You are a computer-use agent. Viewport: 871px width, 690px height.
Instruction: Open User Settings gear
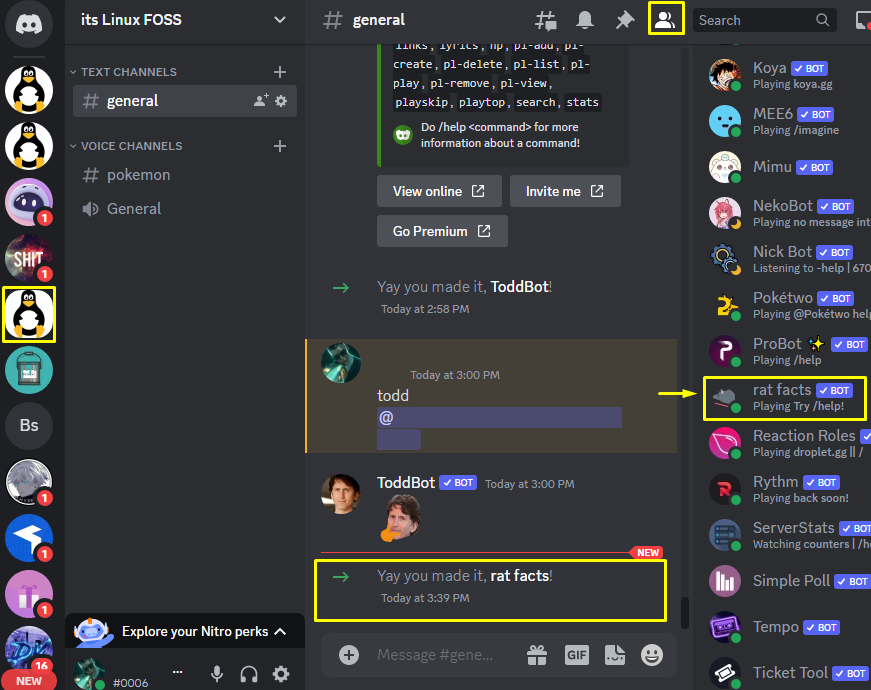pyautogui.click(x=281, y=674)
